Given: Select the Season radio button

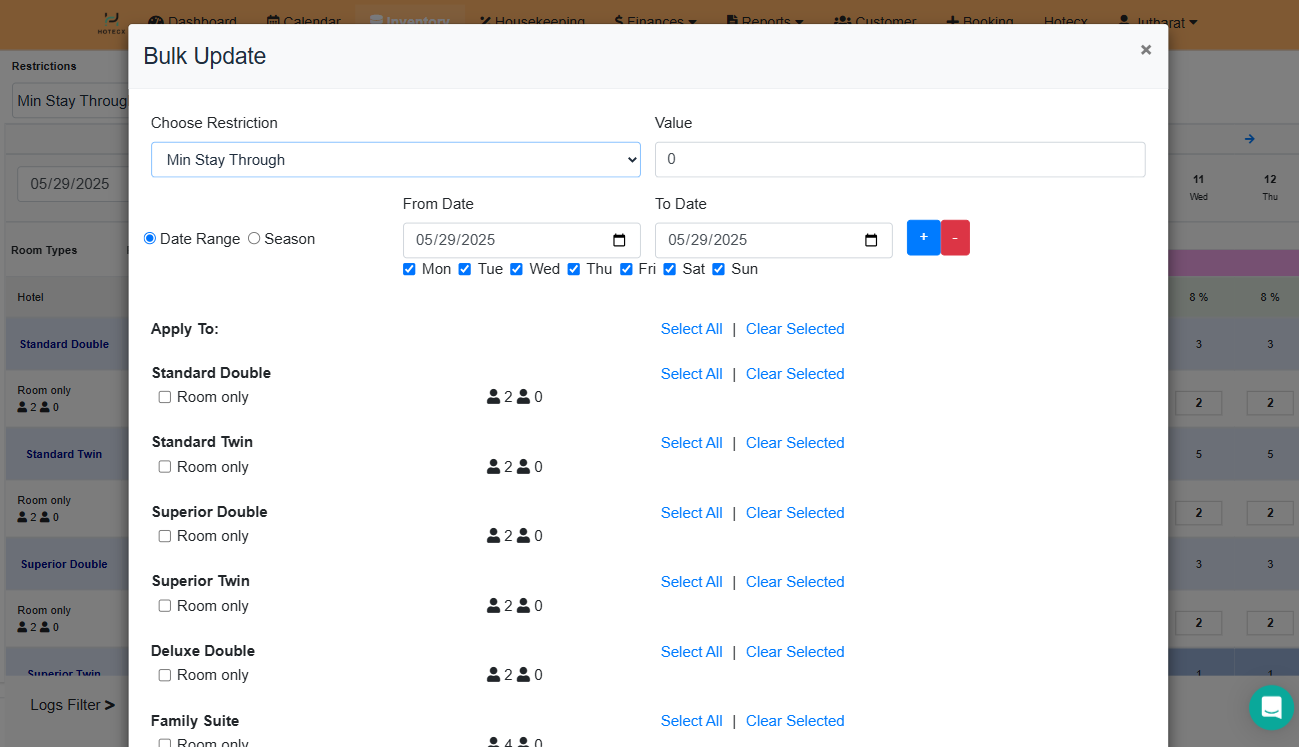Looking at the screenshot, I should [x=254, y=238].
